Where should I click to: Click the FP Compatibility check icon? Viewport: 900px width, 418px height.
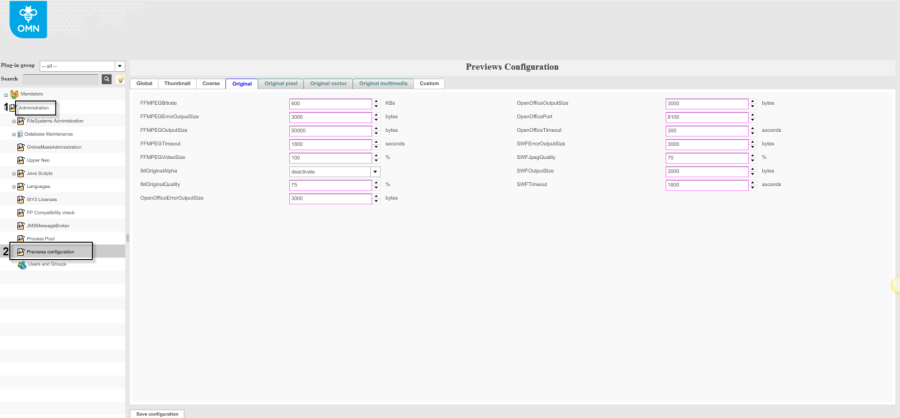21,213
